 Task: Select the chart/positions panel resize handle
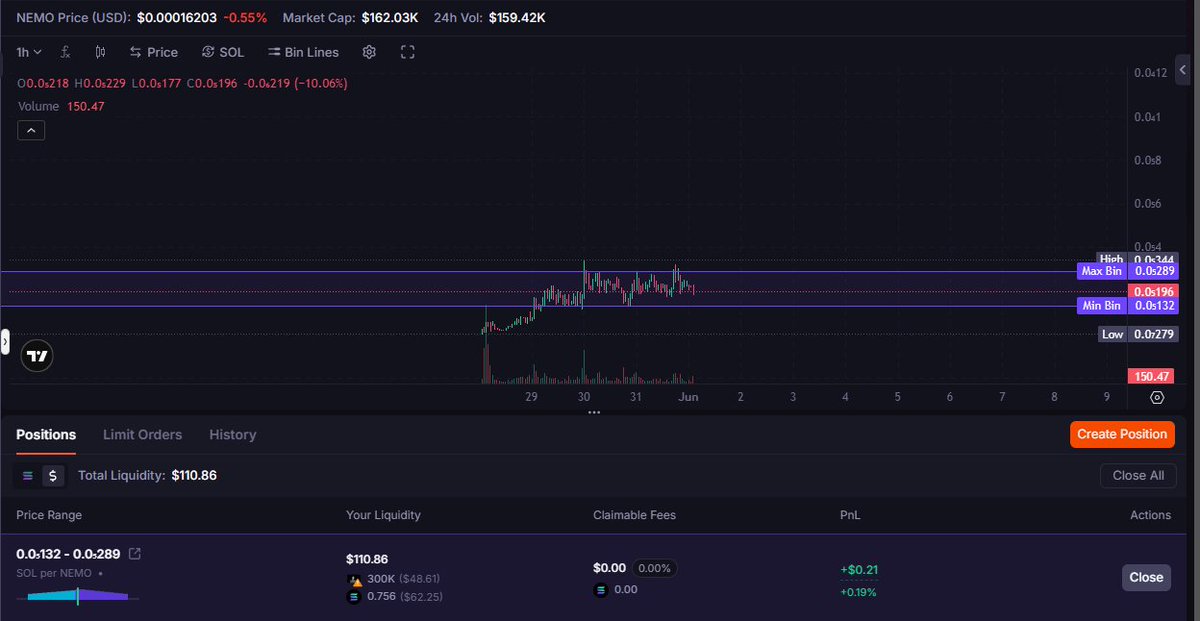tap(594, 412)
